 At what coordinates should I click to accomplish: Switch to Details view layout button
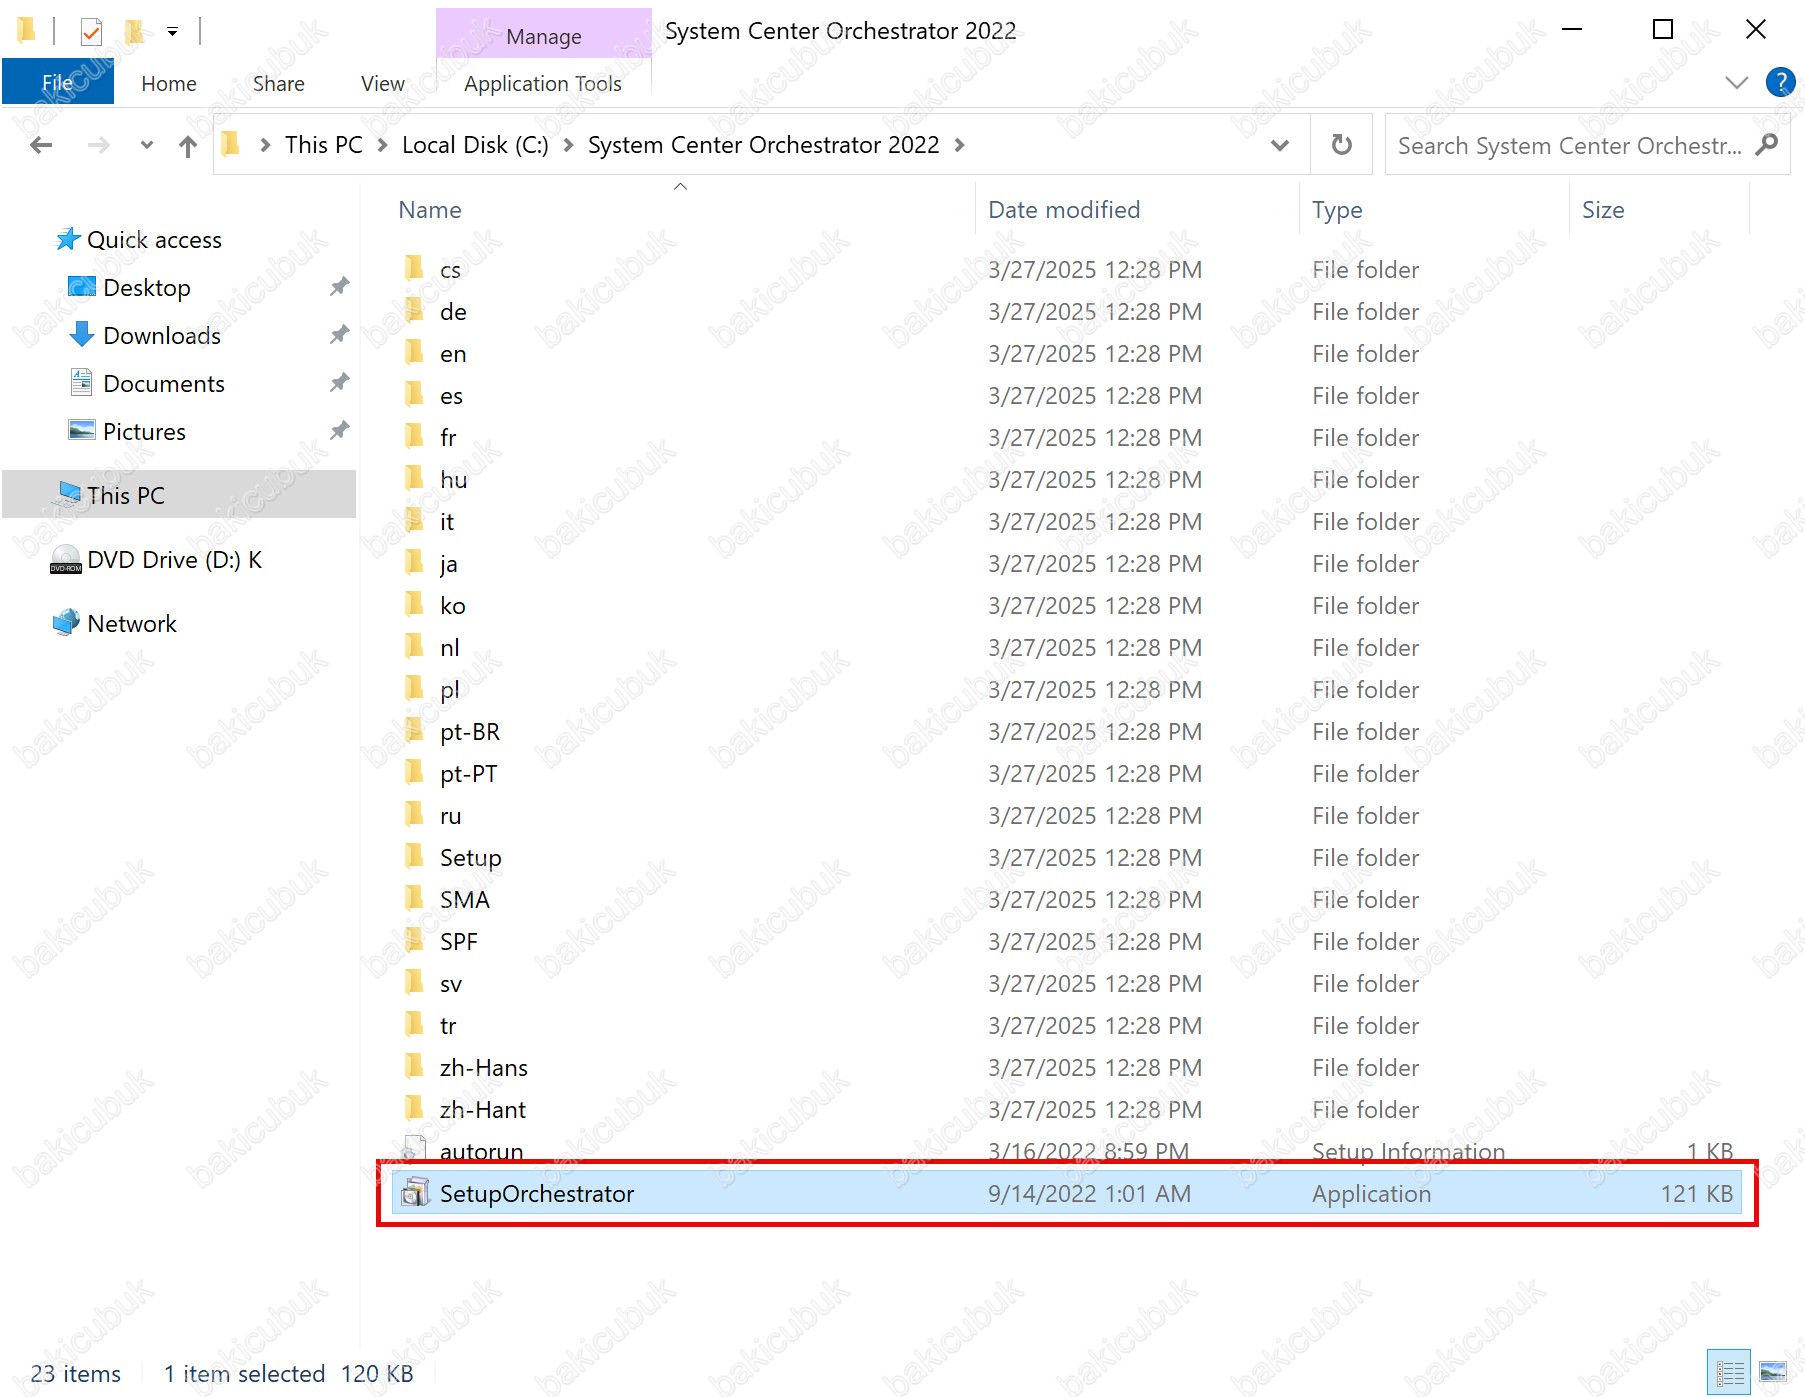pyautogui.click(x=1729, y=1372)
